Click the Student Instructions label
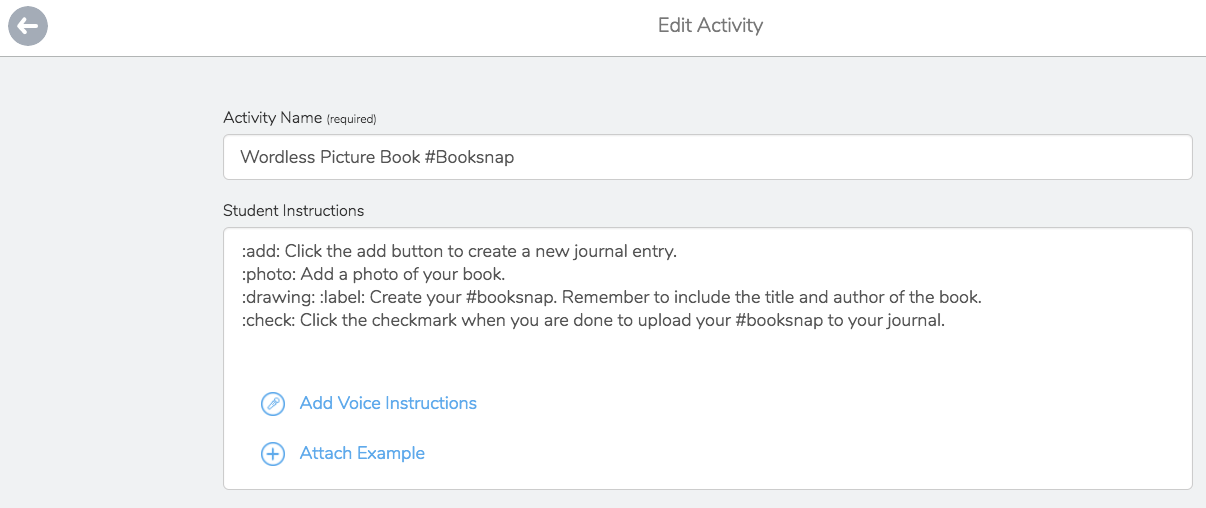 click(293, 211)
